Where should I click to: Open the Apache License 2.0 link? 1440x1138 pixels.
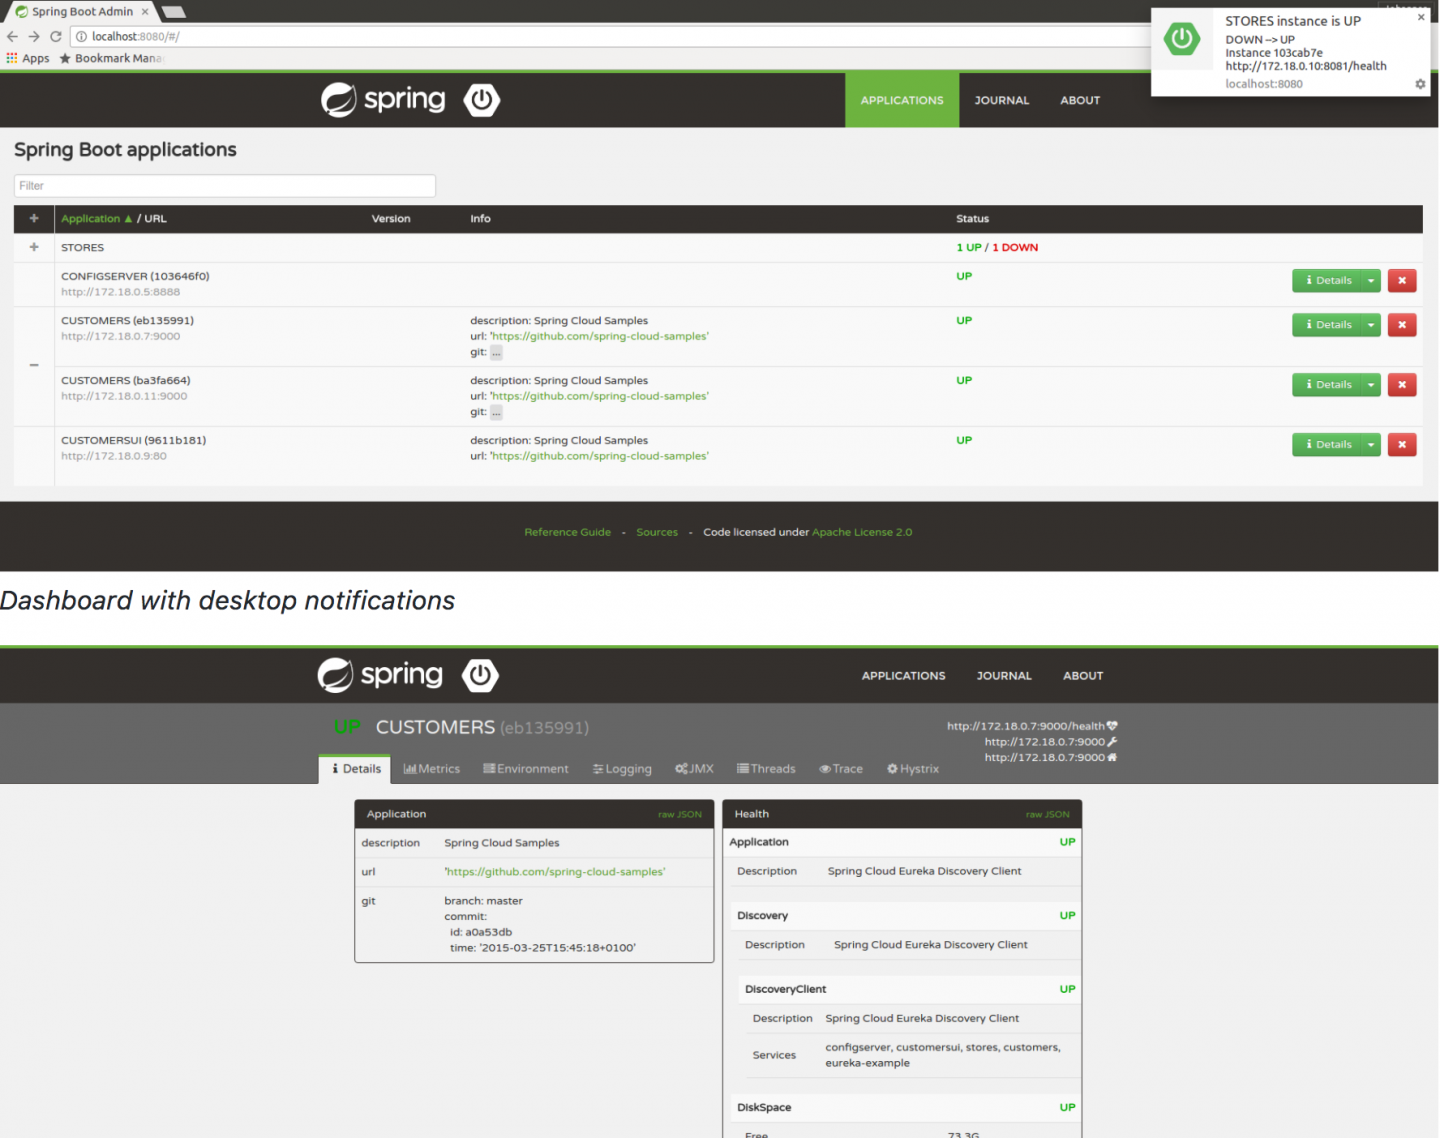(862, 532)
